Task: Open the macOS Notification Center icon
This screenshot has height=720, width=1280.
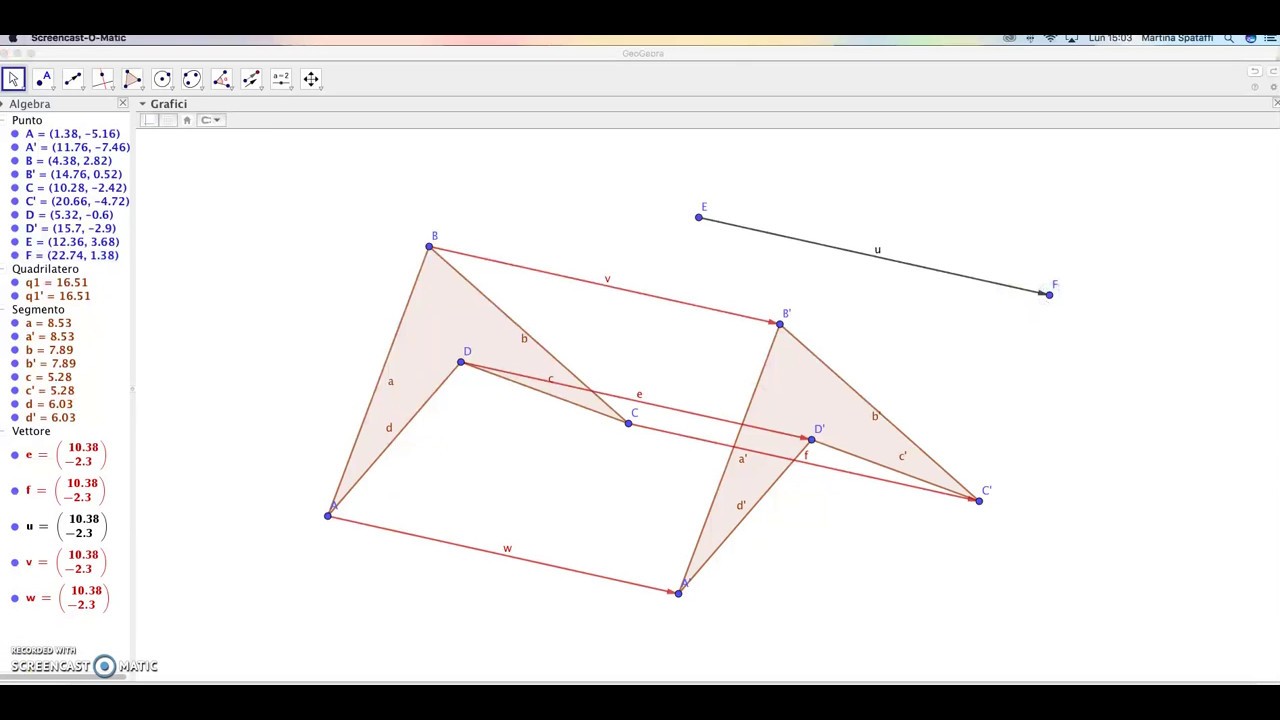Action: point(1272,38)
